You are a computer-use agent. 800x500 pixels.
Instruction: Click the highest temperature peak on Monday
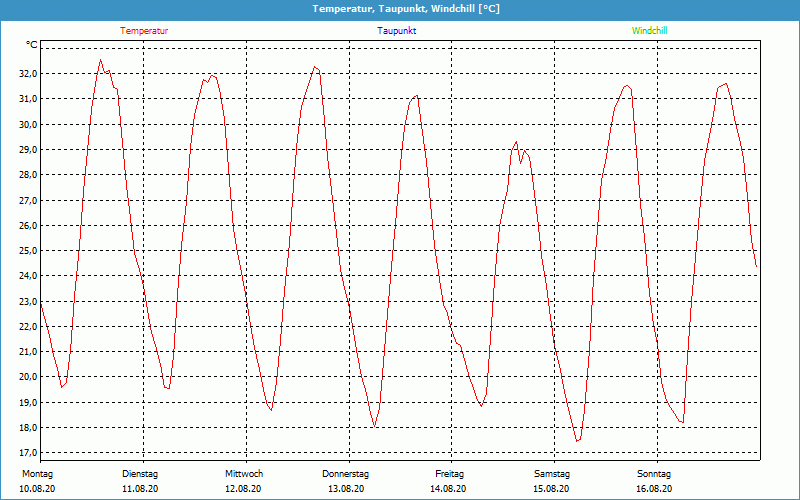pyautogui.click(x=100, y=60)
